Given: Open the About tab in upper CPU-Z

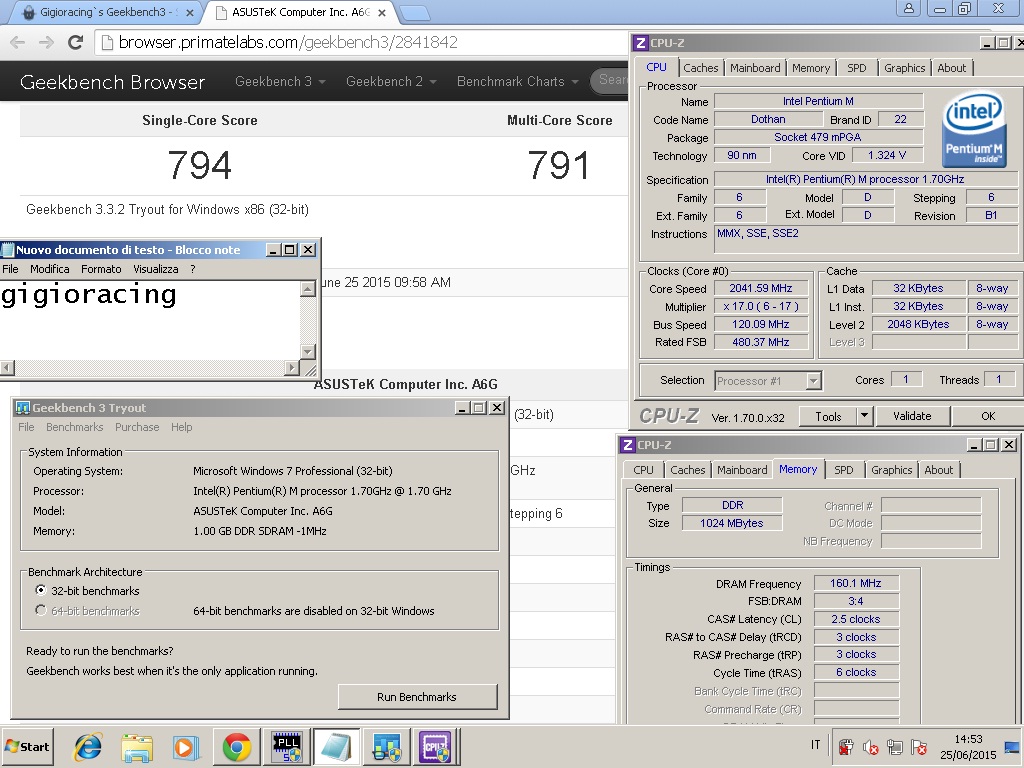Looking at the screenshot, I should 952,68.
